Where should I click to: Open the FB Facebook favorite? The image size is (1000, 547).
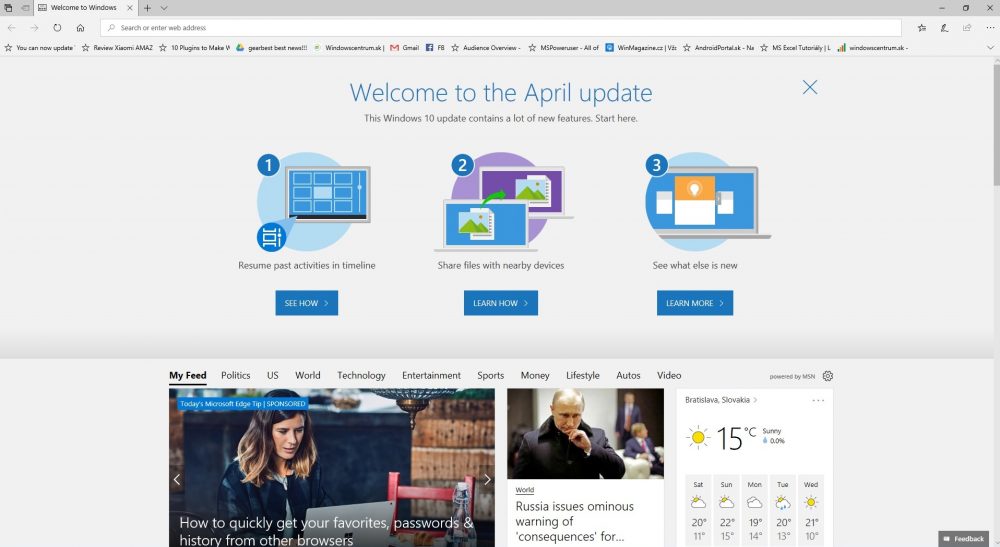(435, 48)
